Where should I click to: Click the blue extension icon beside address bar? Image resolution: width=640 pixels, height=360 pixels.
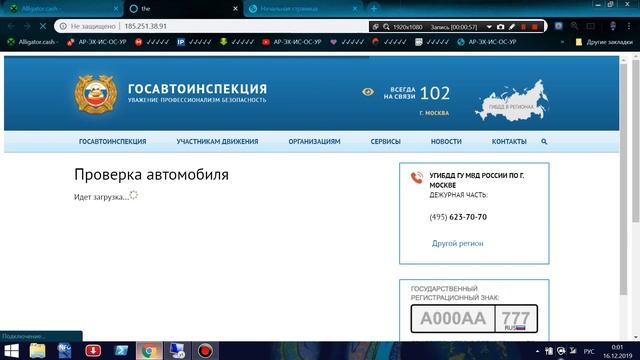point(558,26)
